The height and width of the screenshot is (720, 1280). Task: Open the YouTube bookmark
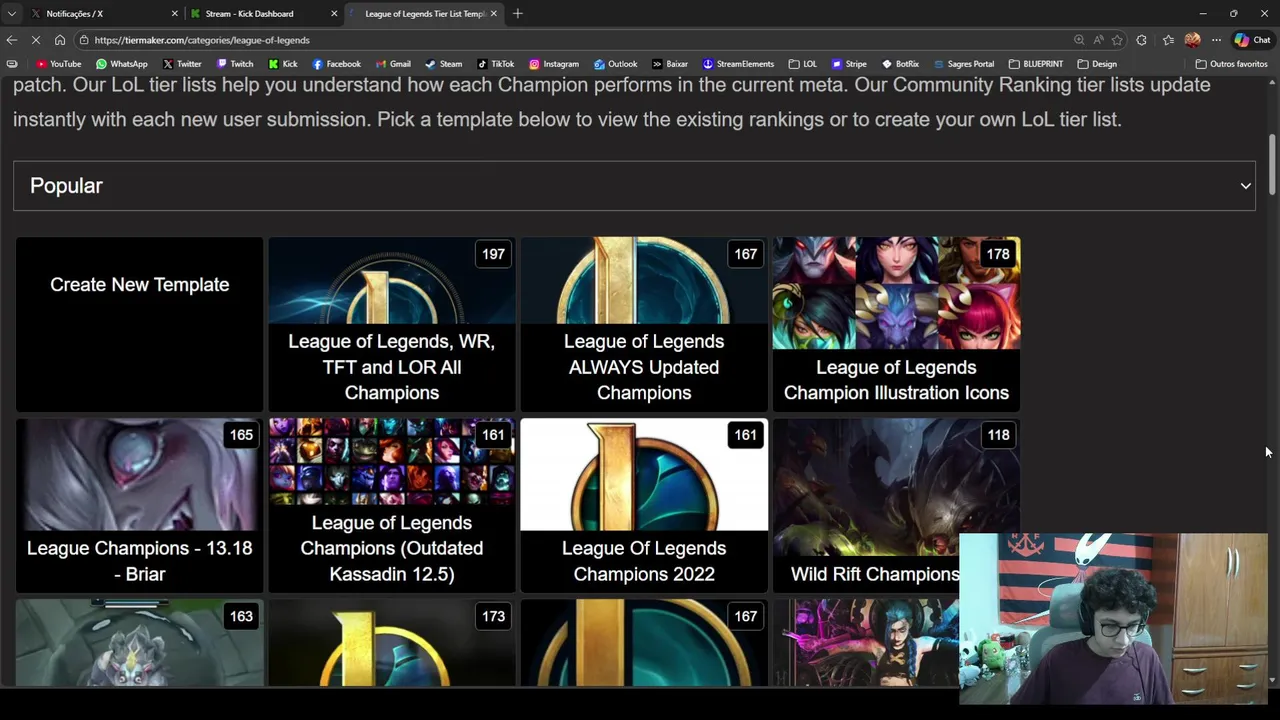pos(59,64)
